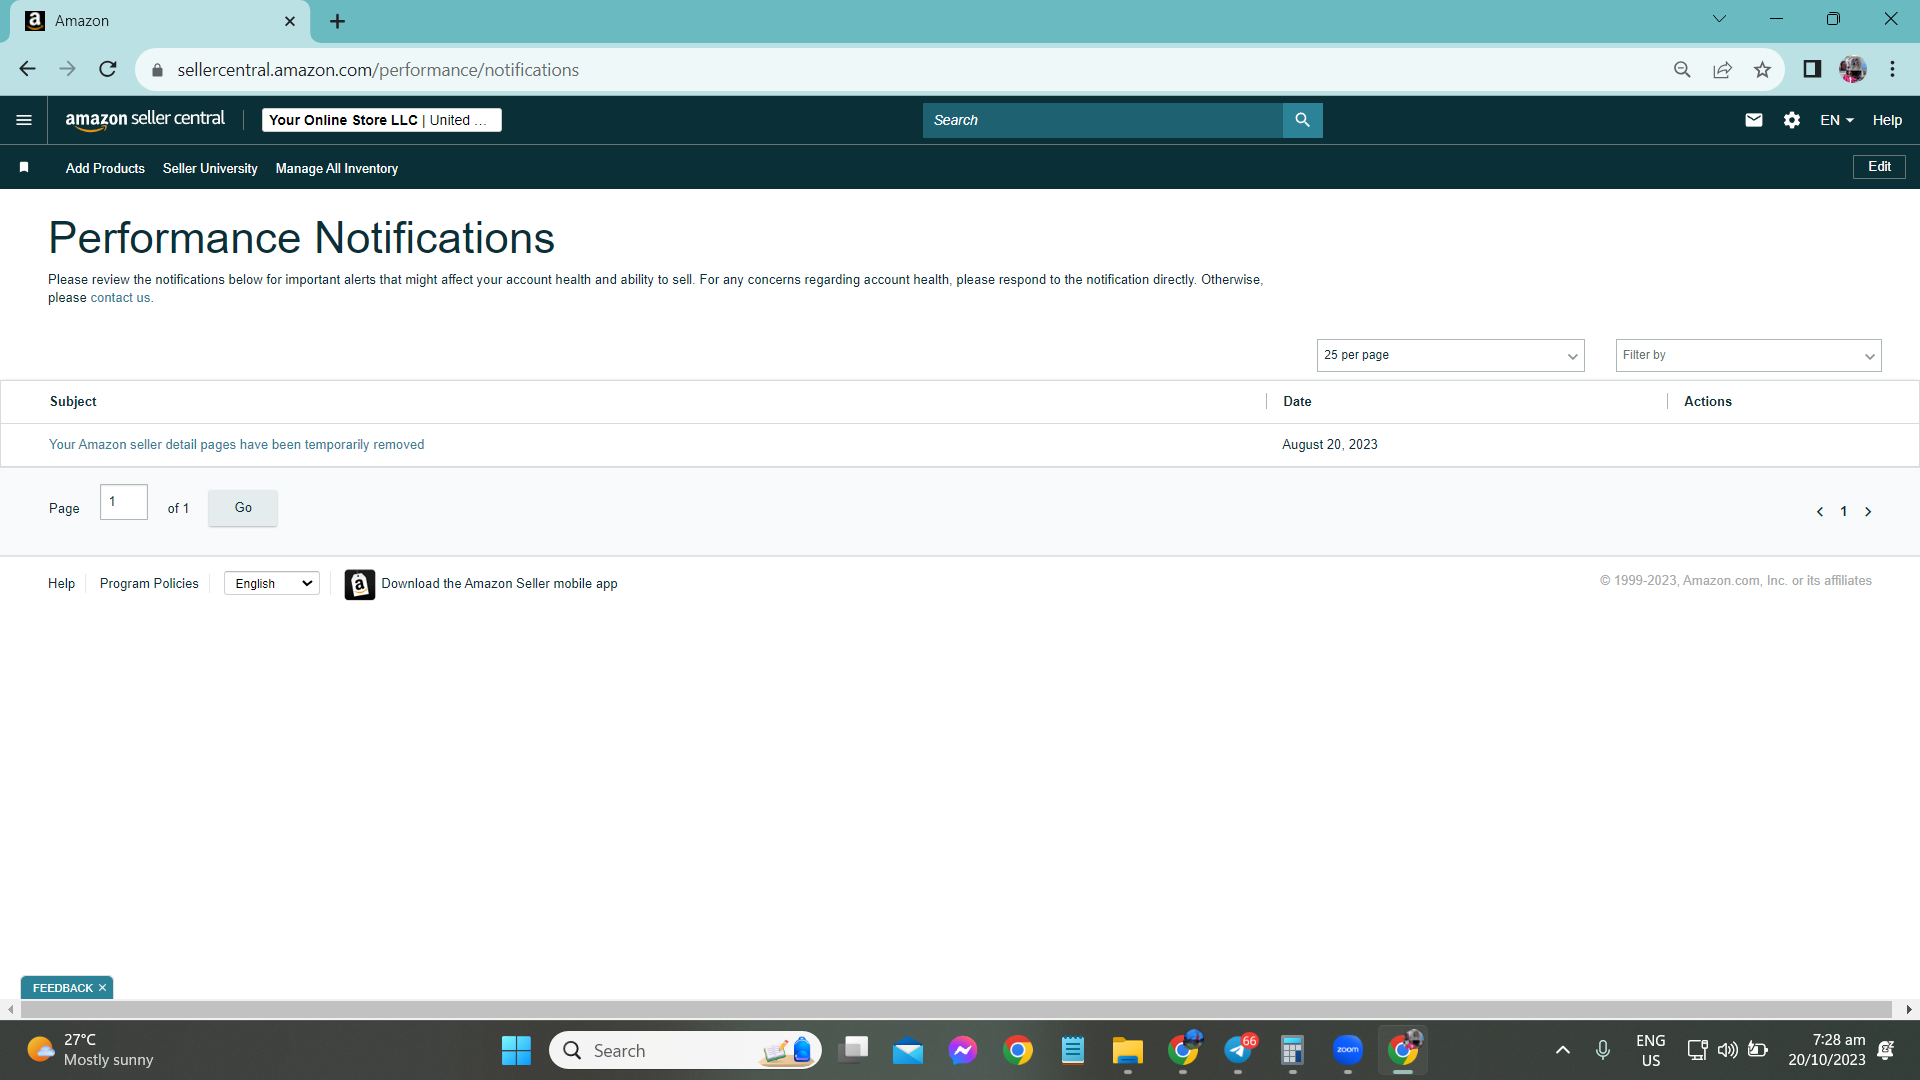Click the contact us link
Viewport: 1920px width, 1080px height.
click(x=120, y=298)
